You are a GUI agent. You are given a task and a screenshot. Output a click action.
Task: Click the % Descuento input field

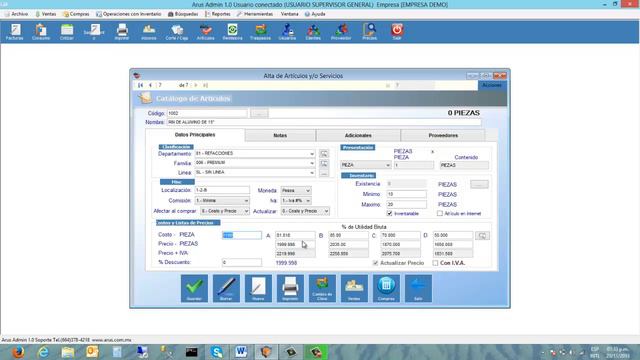[242, 262]
